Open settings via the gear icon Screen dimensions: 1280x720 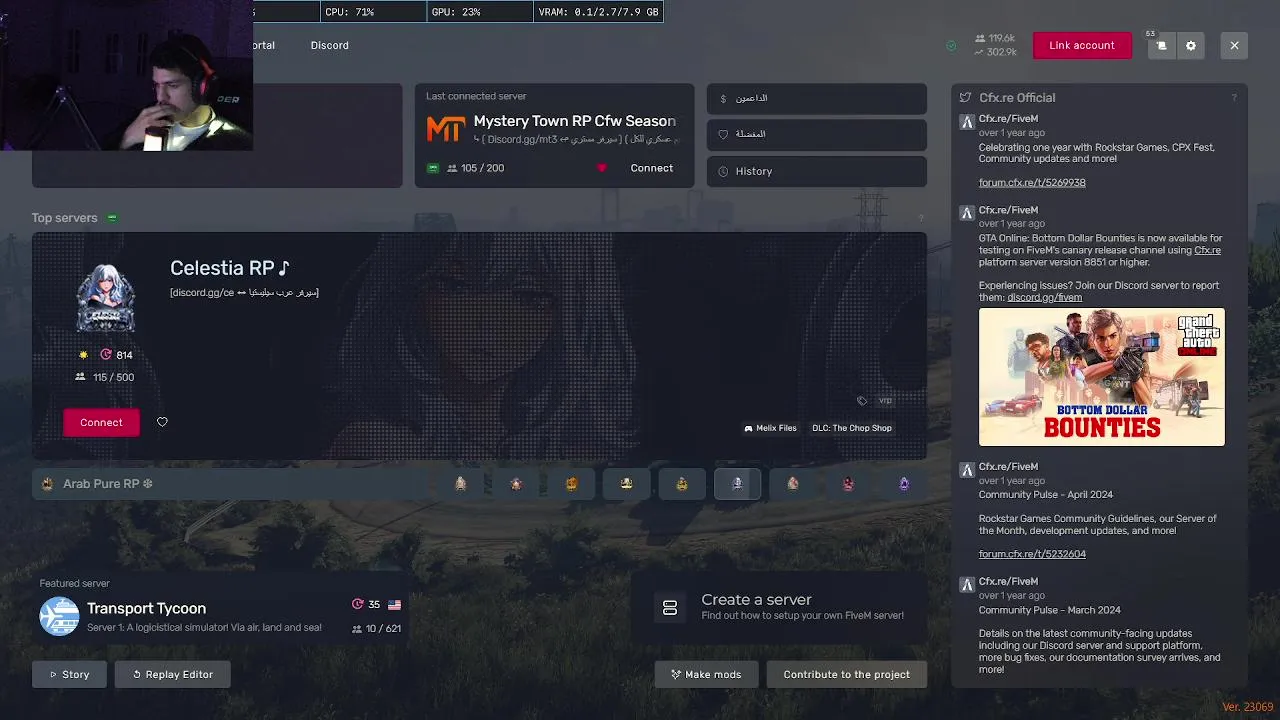[1190, 45]
